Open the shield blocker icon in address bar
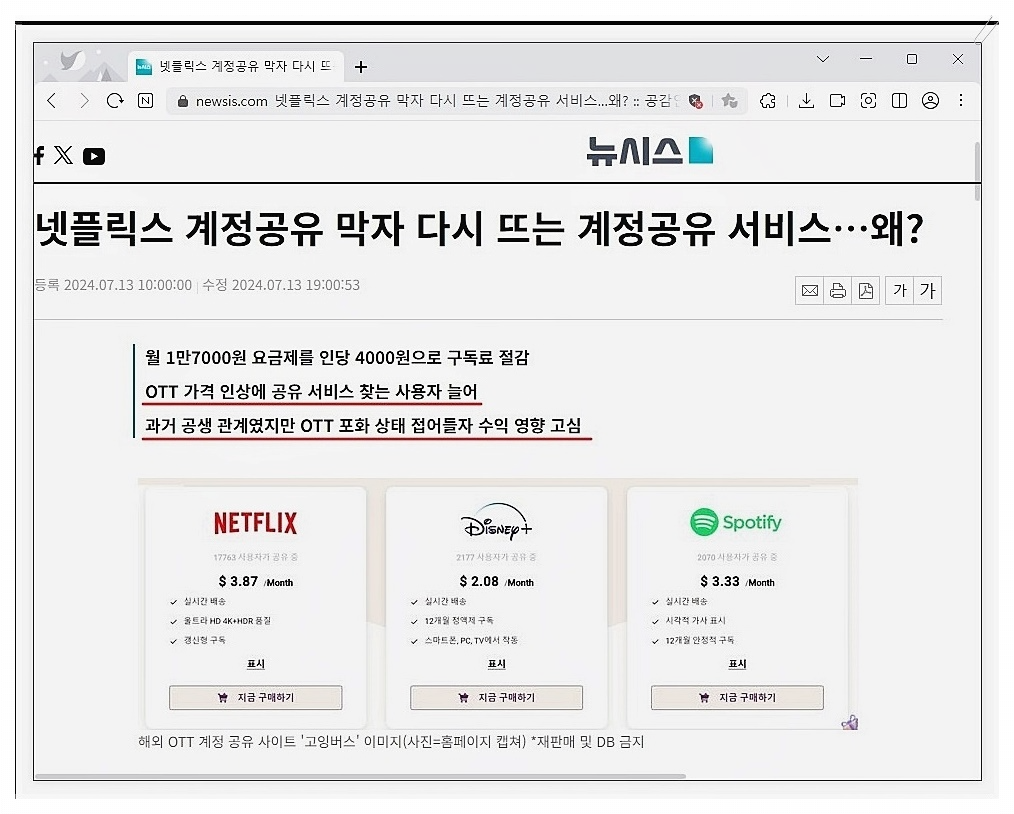1014x814 pixels. (x=696, y=101)
